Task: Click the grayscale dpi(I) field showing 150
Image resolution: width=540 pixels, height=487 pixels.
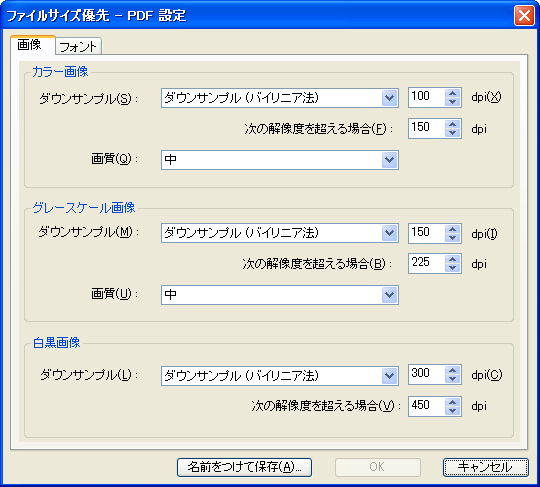Action: click(x=427, y=233)
